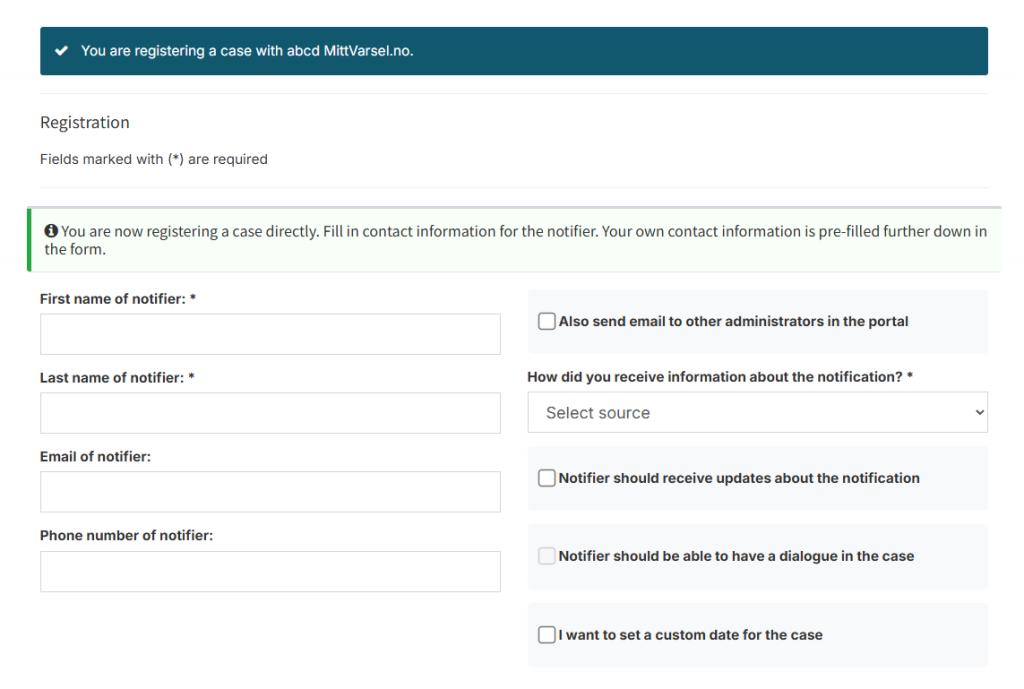Click the checkmark icon in the banner
The height and width of the screenshot is (689, 1024).
(62, 51)
